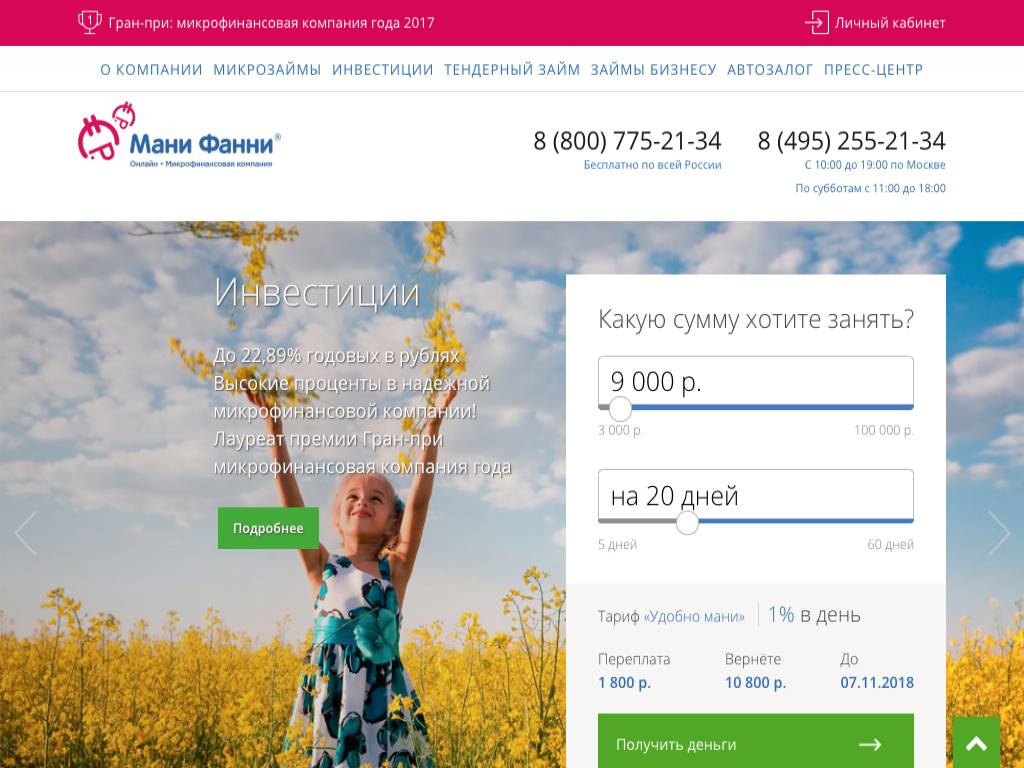Open the «Удобно мани» tariff link
Viewport: 1024px width, 768px height.
tap(694, 616)
